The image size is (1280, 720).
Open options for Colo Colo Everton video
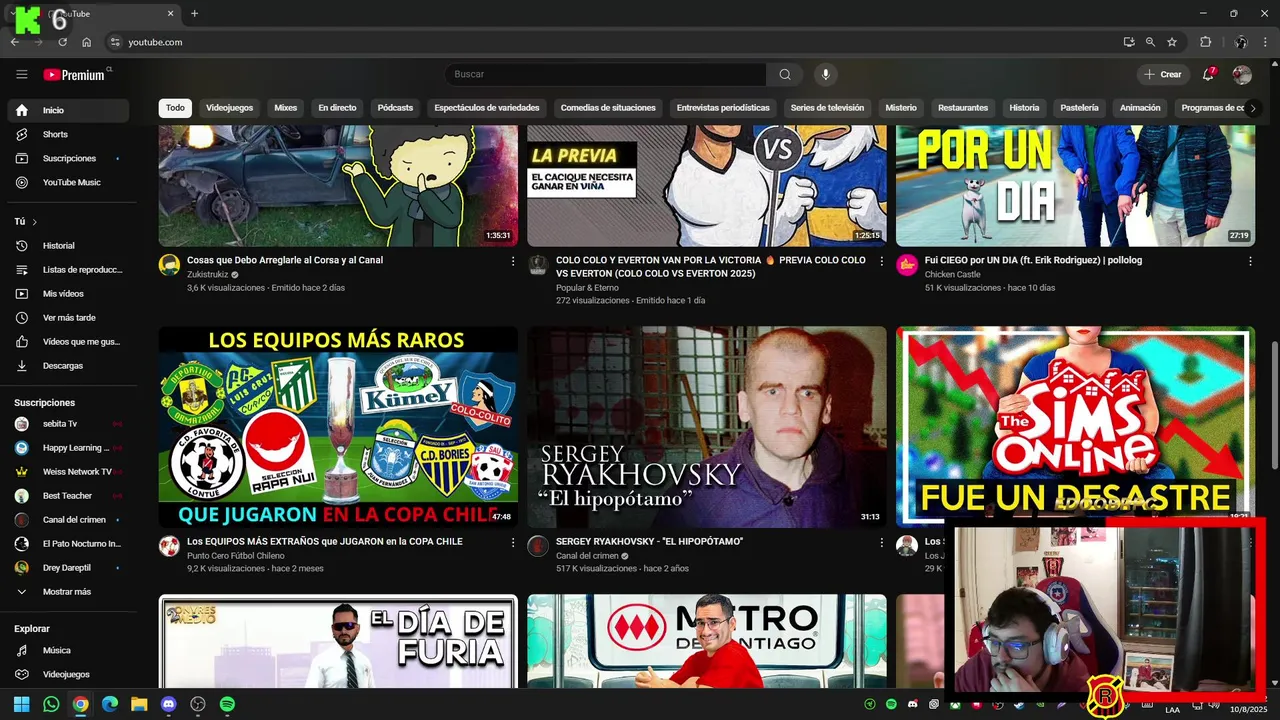[x=881, y=261]
